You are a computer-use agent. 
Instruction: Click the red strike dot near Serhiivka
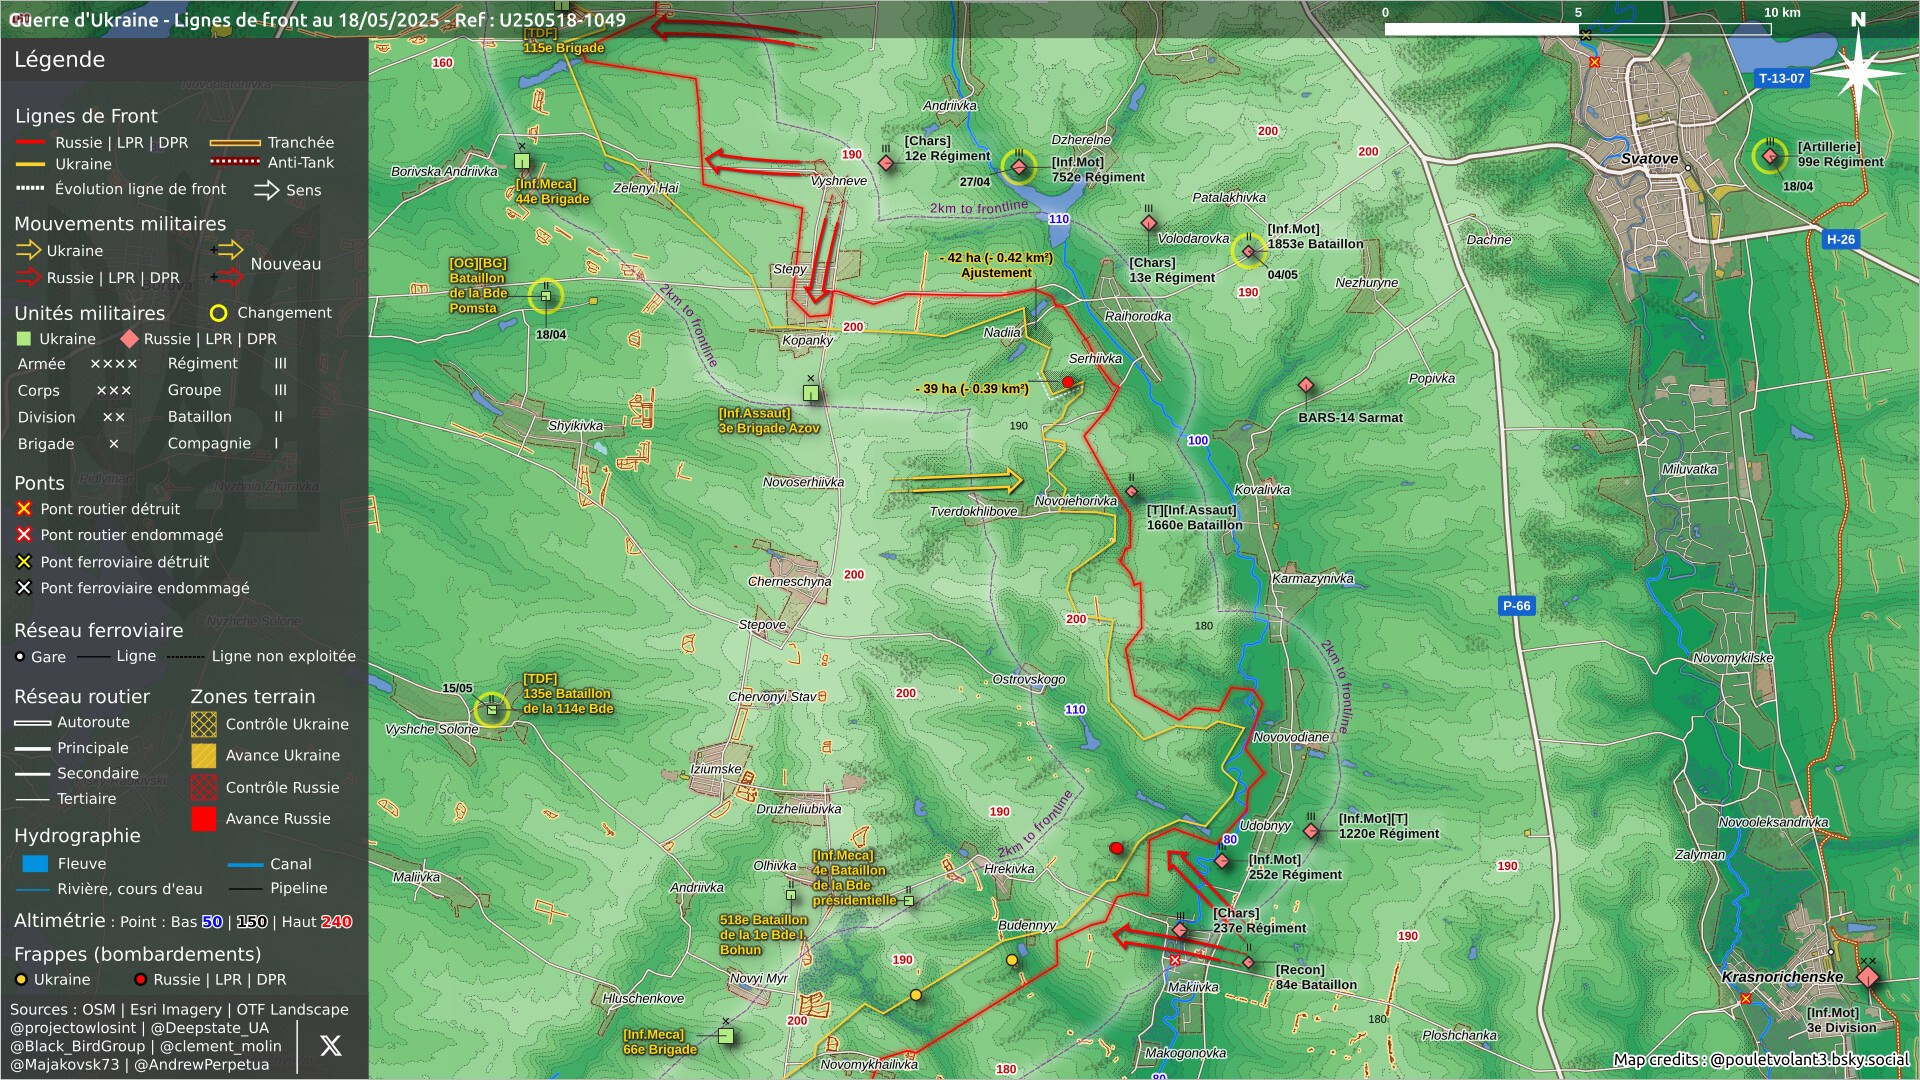pyautogui.click(x=1068, y=382)
